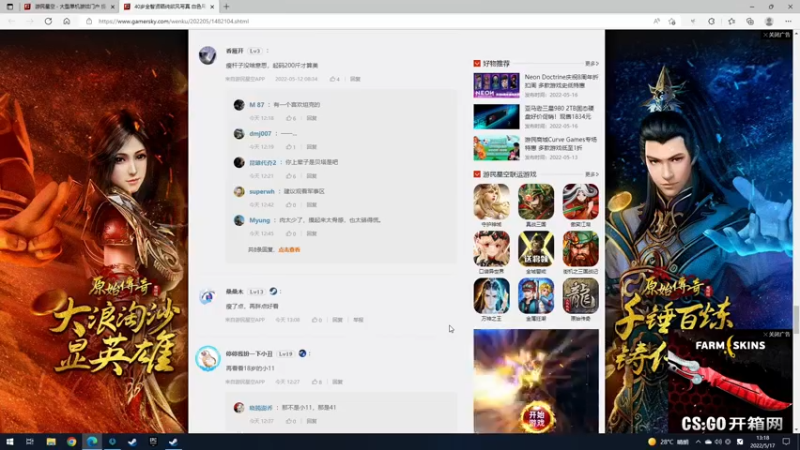This screenshot has width=800, height=450.
Task: Like the Lv13 user's comment
Action: pos(317,320)
